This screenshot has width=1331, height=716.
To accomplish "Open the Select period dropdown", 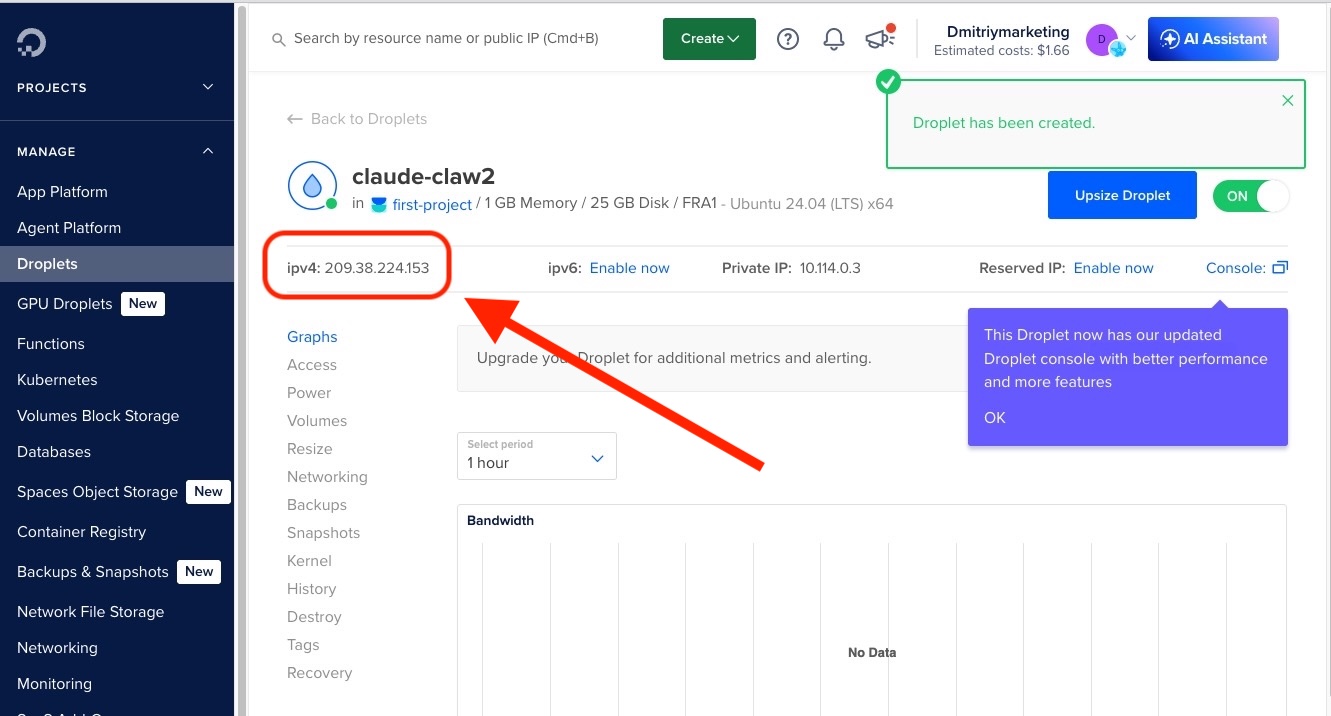I will [537, 455].
